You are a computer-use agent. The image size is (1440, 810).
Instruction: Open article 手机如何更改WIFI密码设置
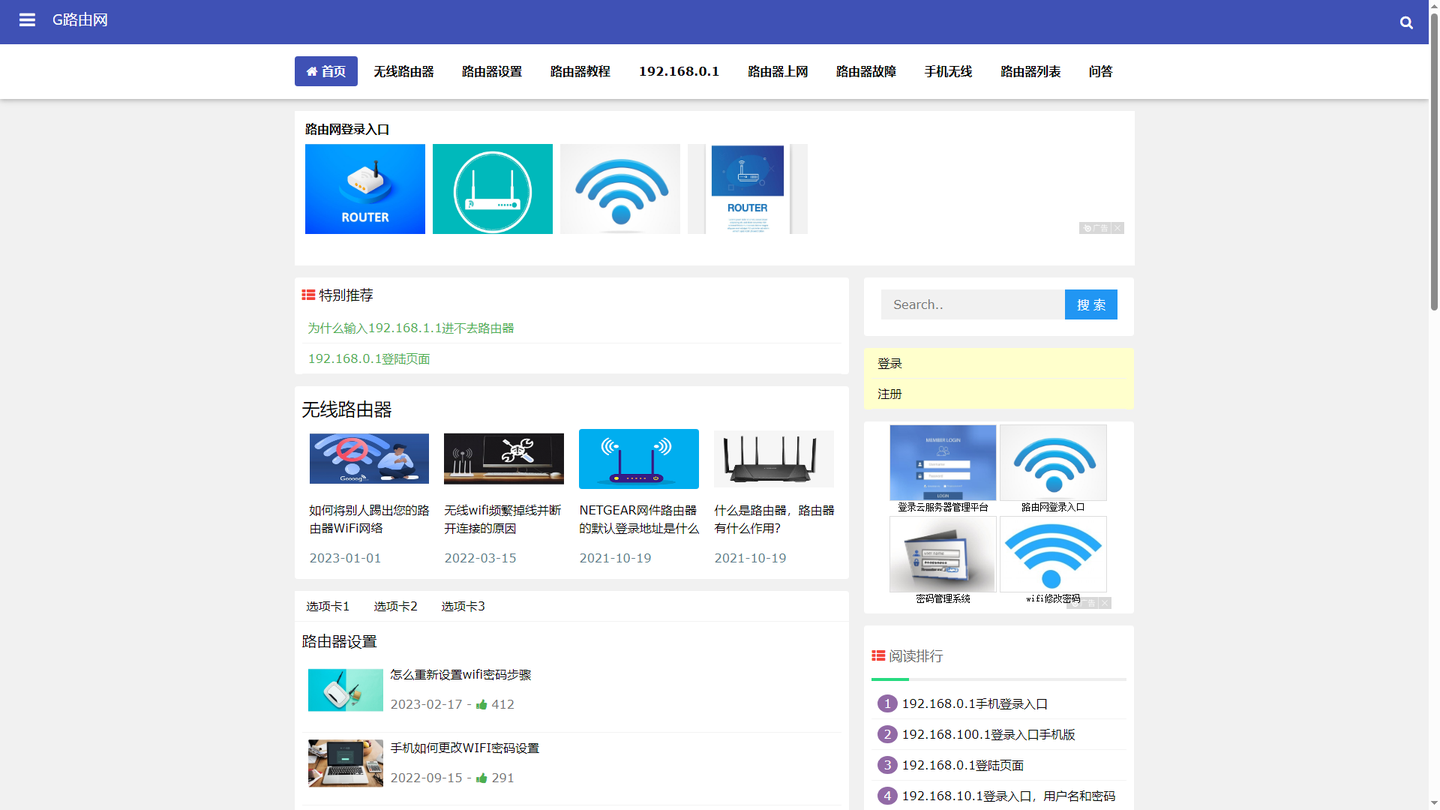465,748
